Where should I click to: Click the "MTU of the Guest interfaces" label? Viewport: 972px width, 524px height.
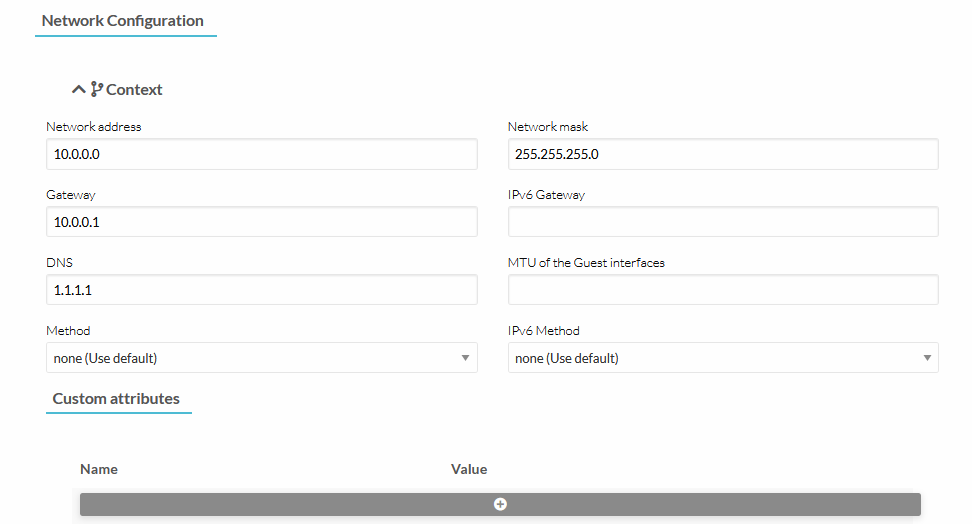(586, 263)
